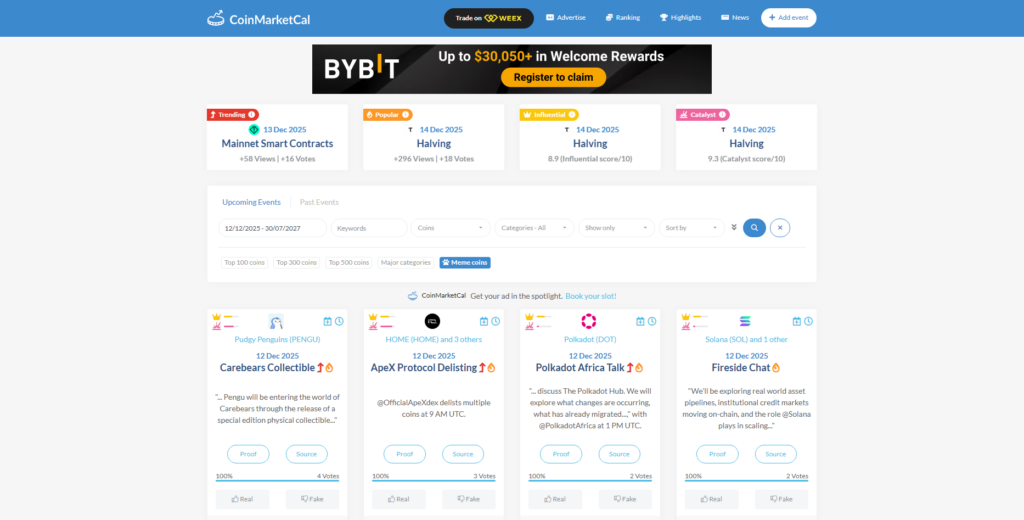
Task: Click the Pudgy Penguins coin logo
Action: click(276, 321)
